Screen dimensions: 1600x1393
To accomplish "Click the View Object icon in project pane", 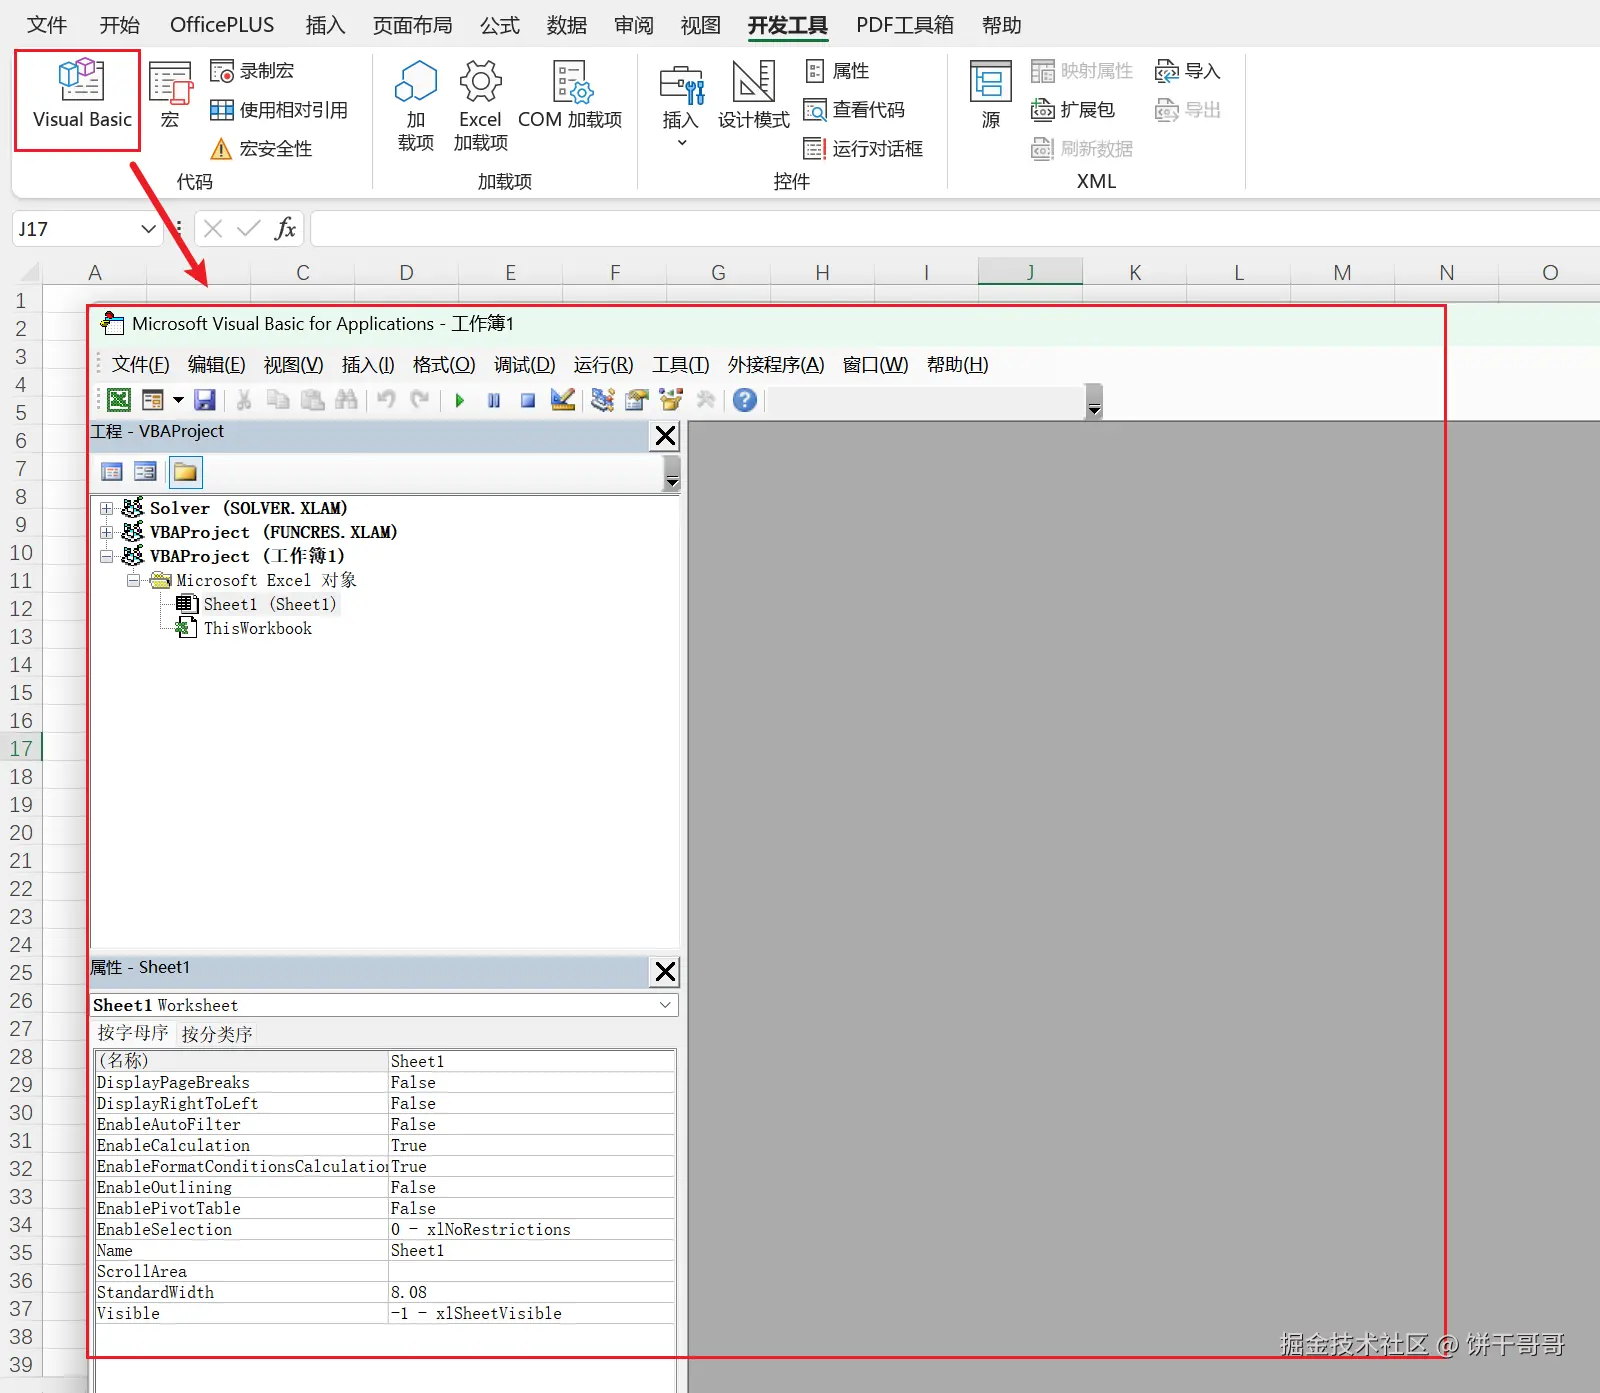I will point(145,472).
